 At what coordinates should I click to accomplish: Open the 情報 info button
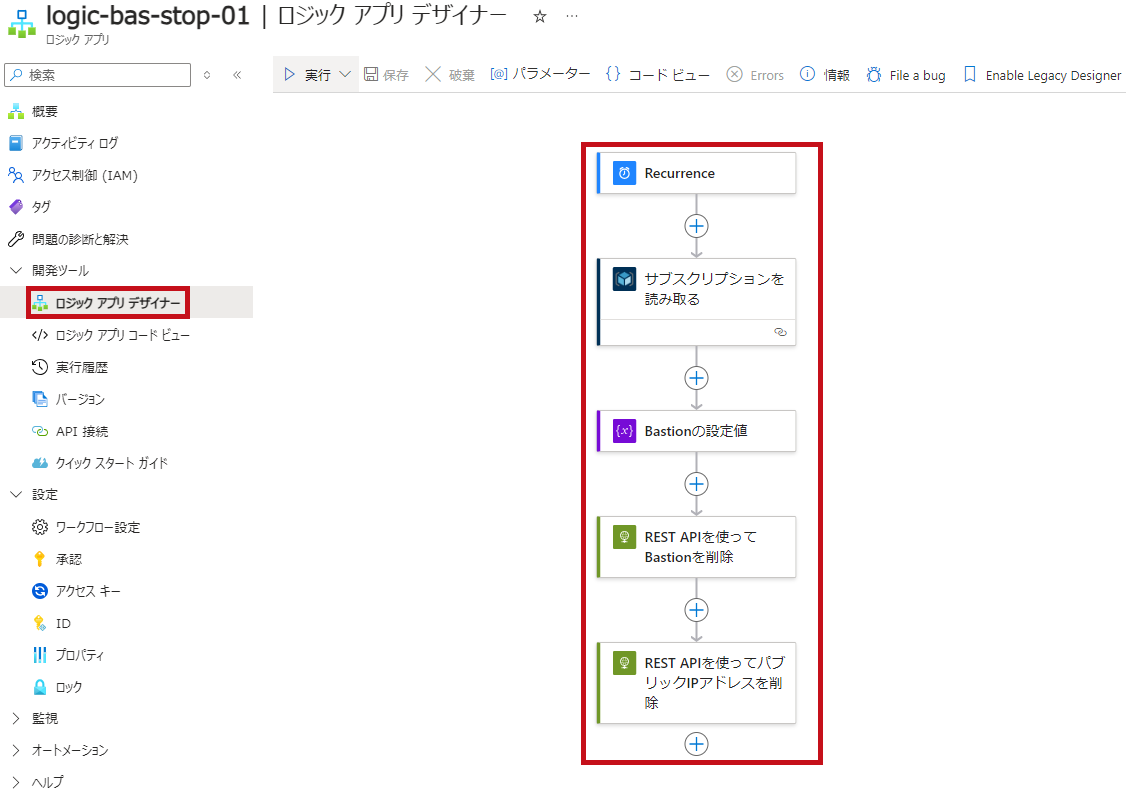tap(824, 75)
